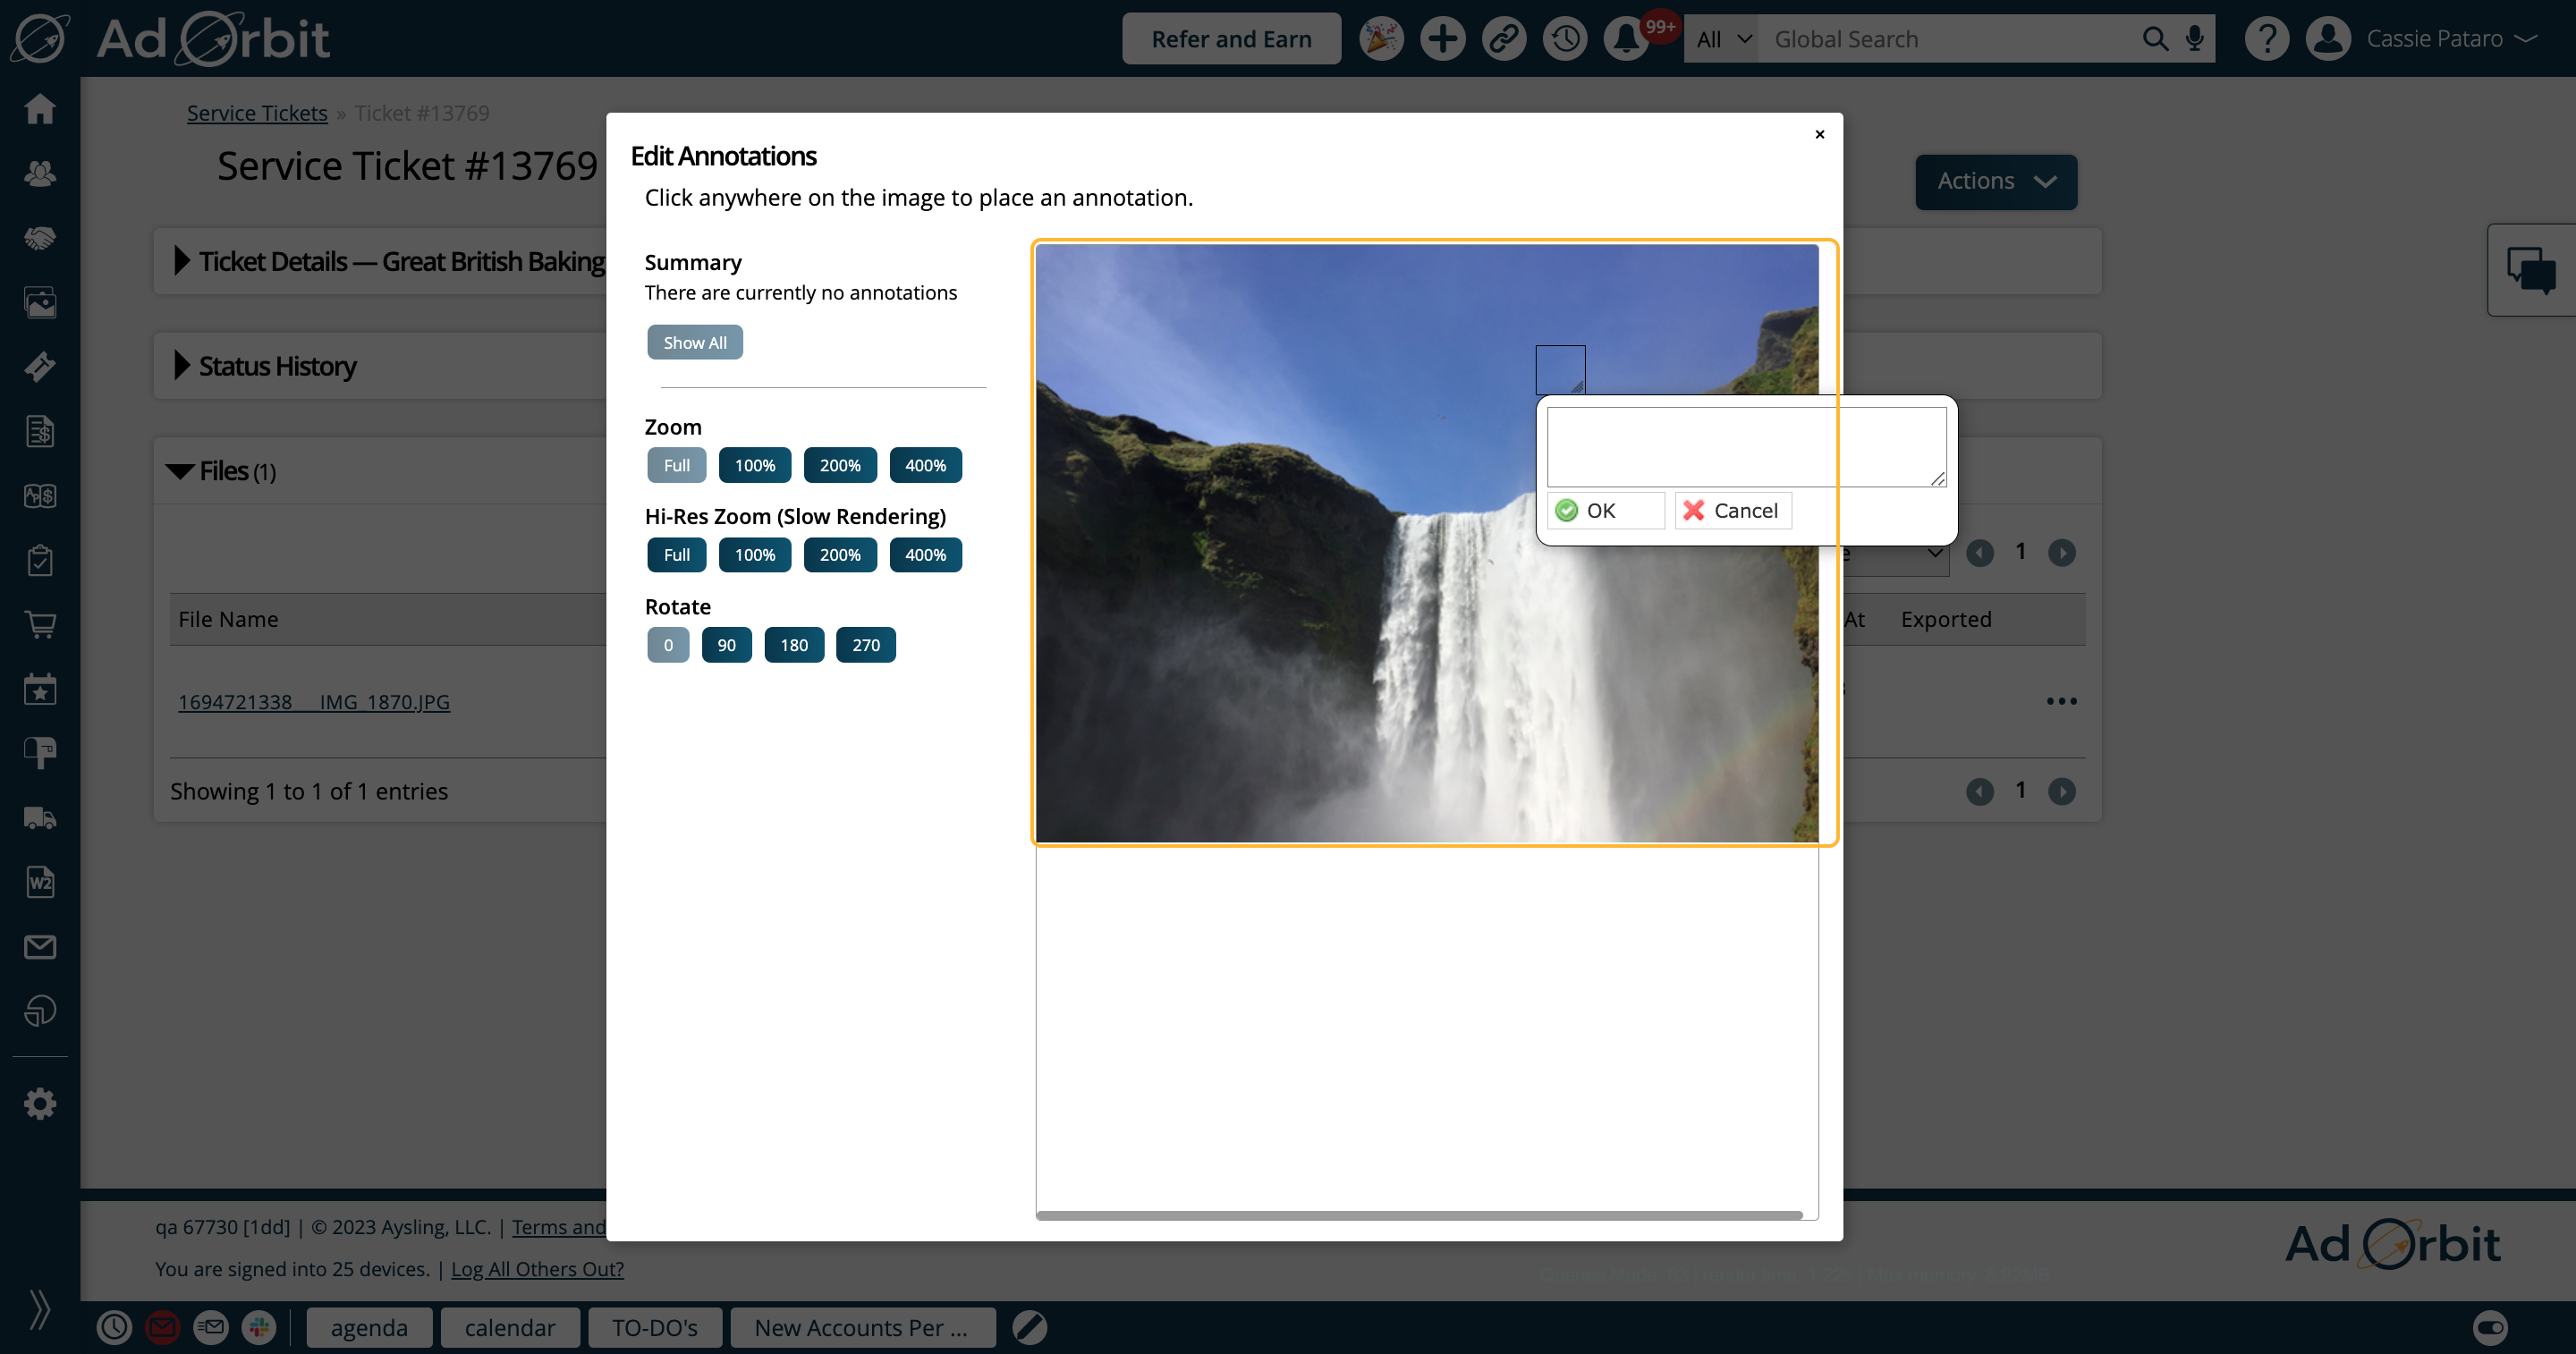Confirm the annotation with OK
The height and width of the screenshot is (1354, 2576).
tap(1606, 511)
